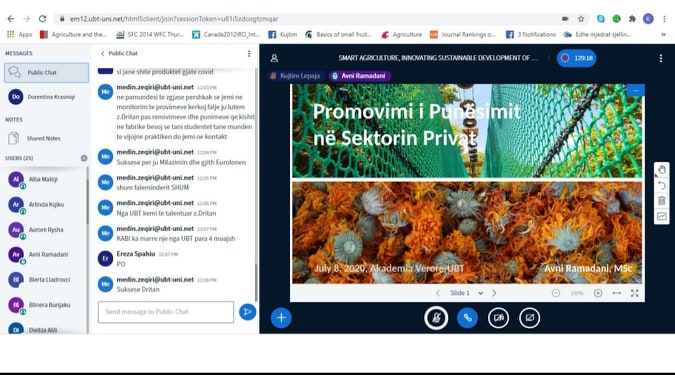Open the Public Chat options menu
The image size is (675, 375).
tap(249, 53)
